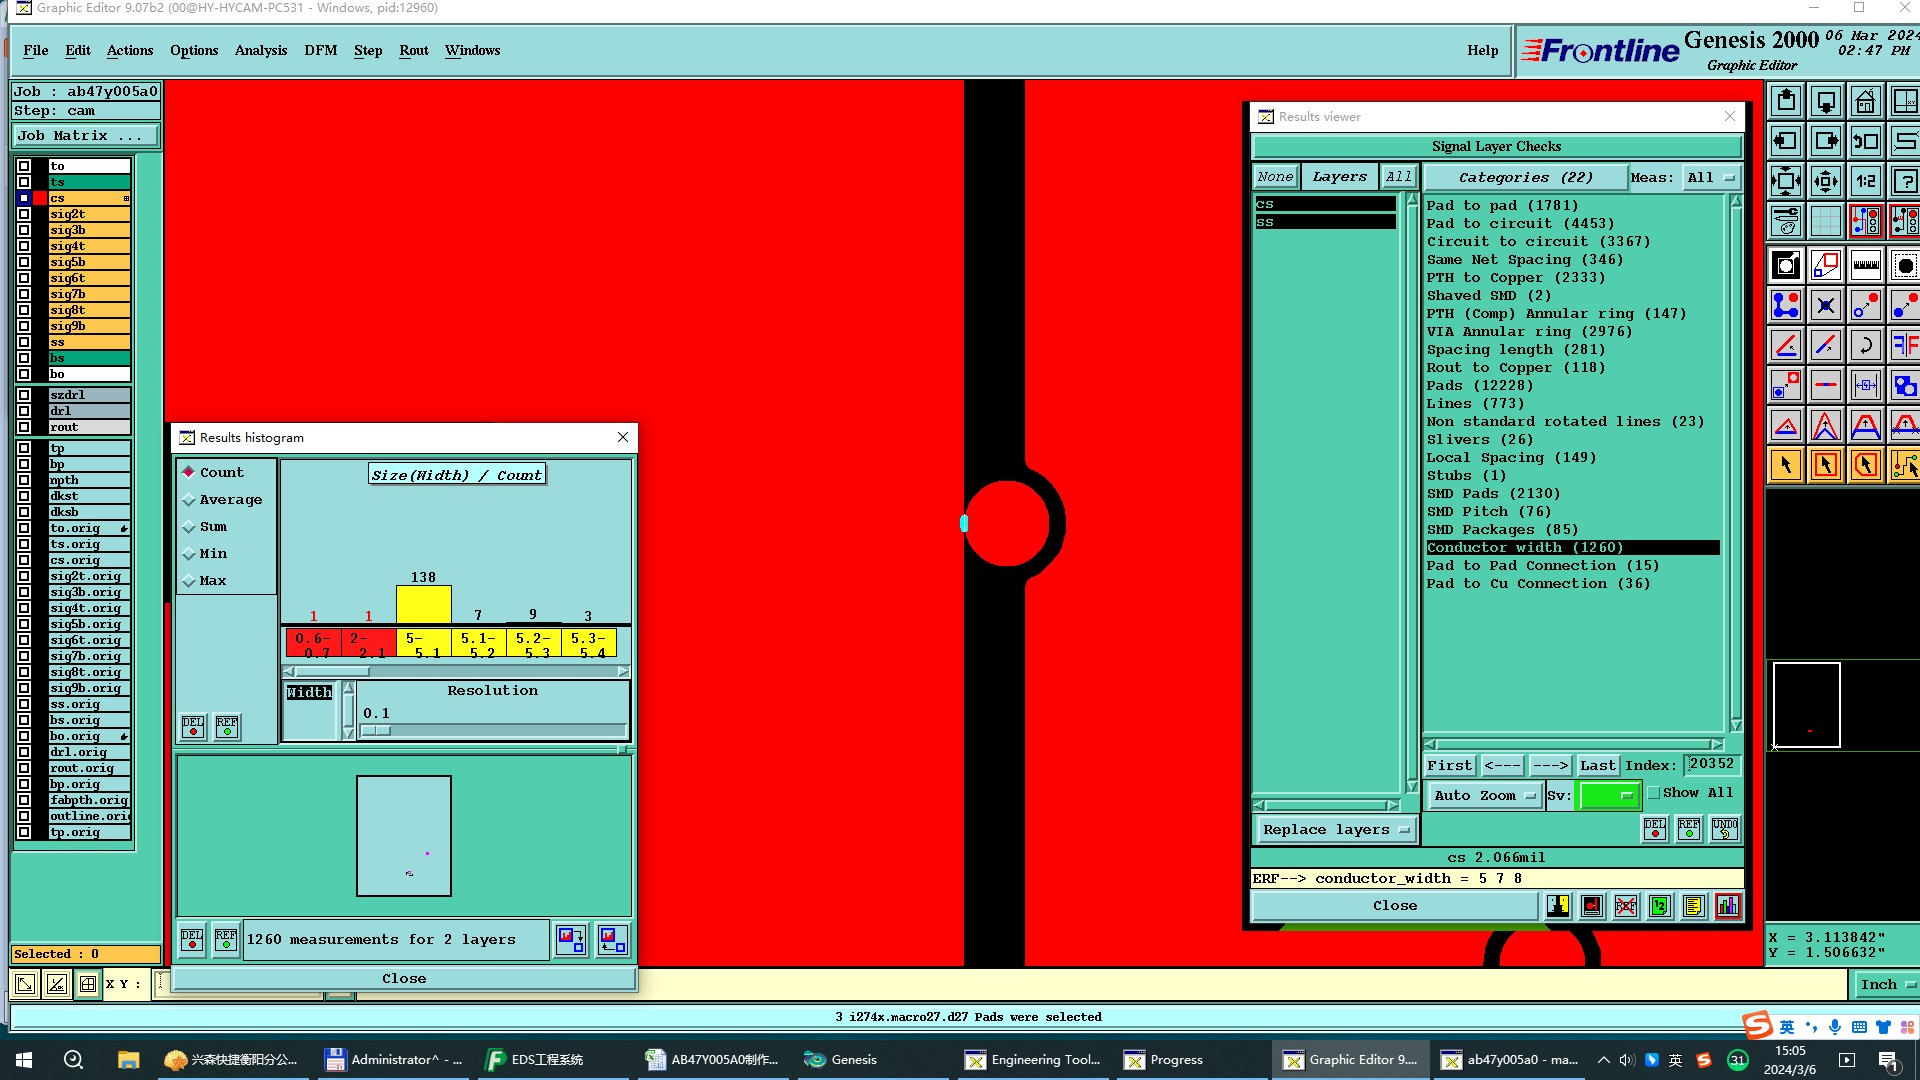Toggle checkbox for layer sig2t

tap(24, 214)
